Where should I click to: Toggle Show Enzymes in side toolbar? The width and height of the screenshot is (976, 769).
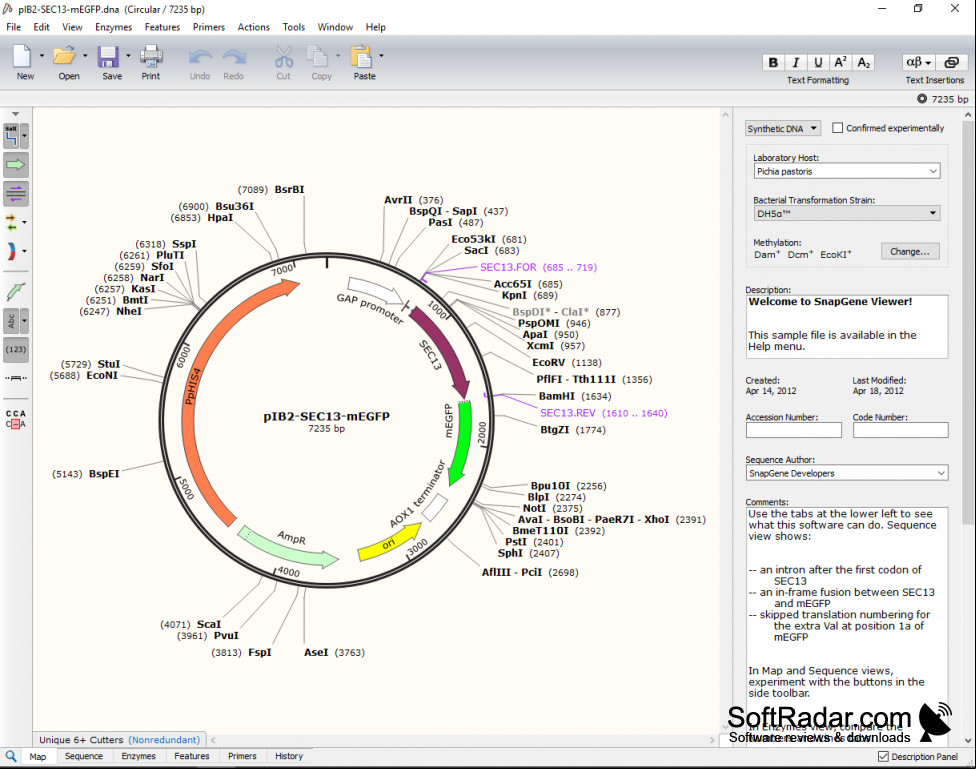click(11, 136)
